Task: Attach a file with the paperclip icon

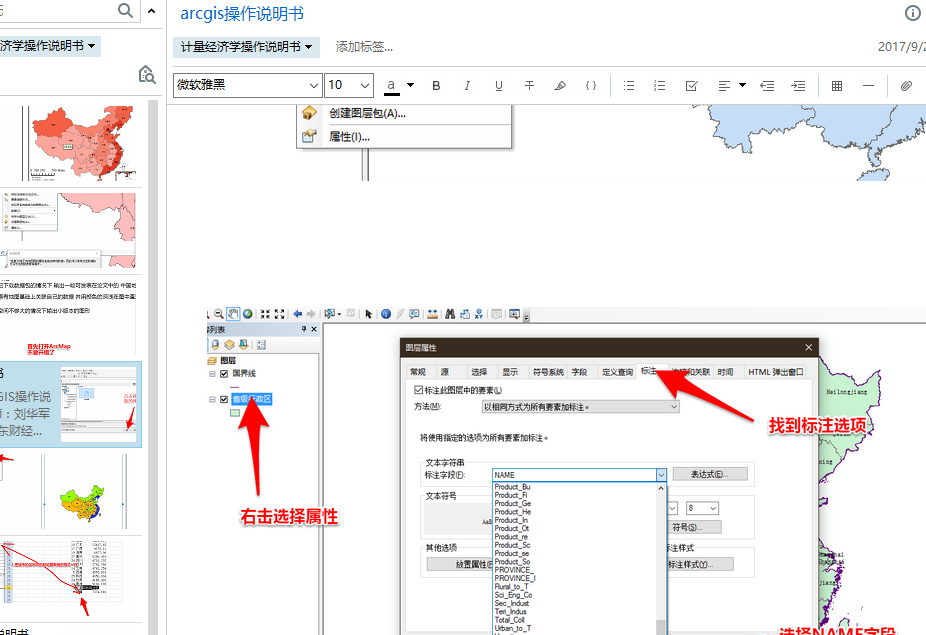Action: click(x=906, y=86)
